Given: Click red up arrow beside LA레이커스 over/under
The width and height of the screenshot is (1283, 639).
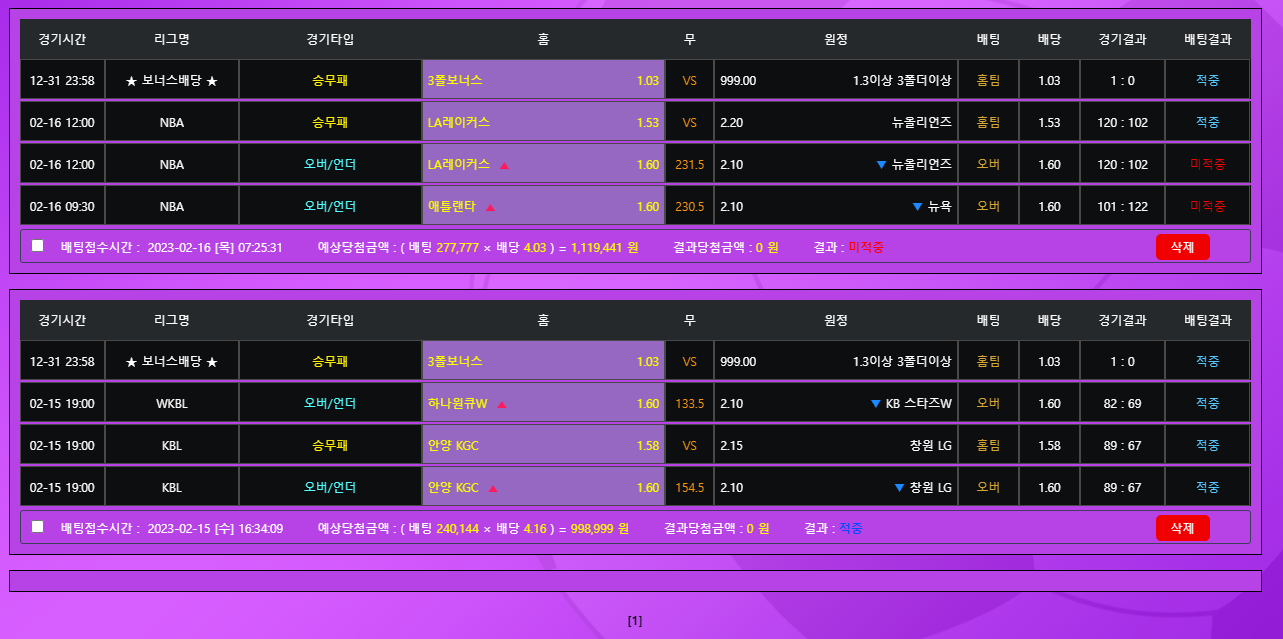Looking at the screenshot, I should [504, 165].
